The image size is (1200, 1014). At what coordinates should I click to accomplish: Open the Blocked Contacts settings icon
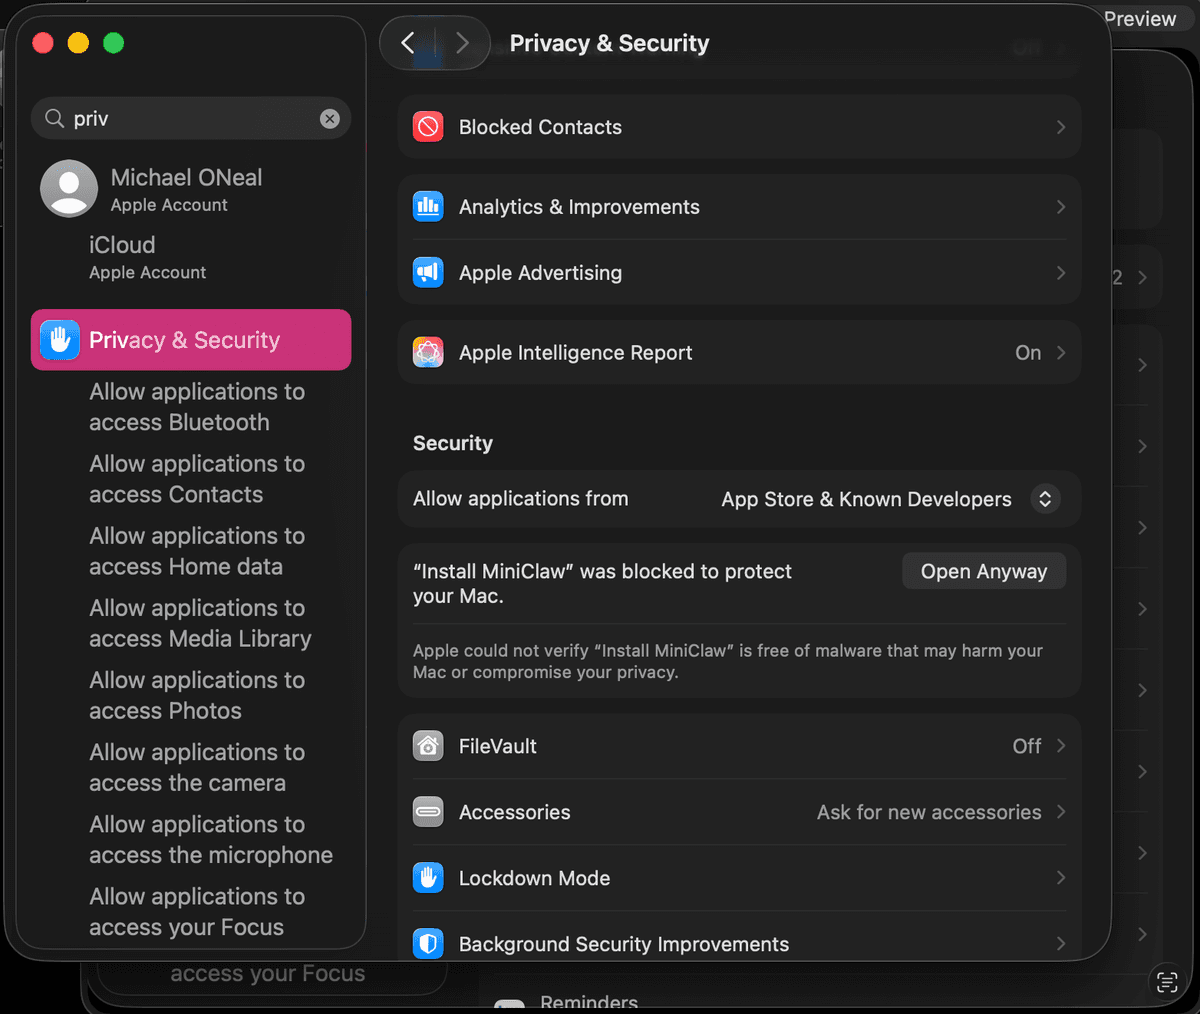click(428, 127)
